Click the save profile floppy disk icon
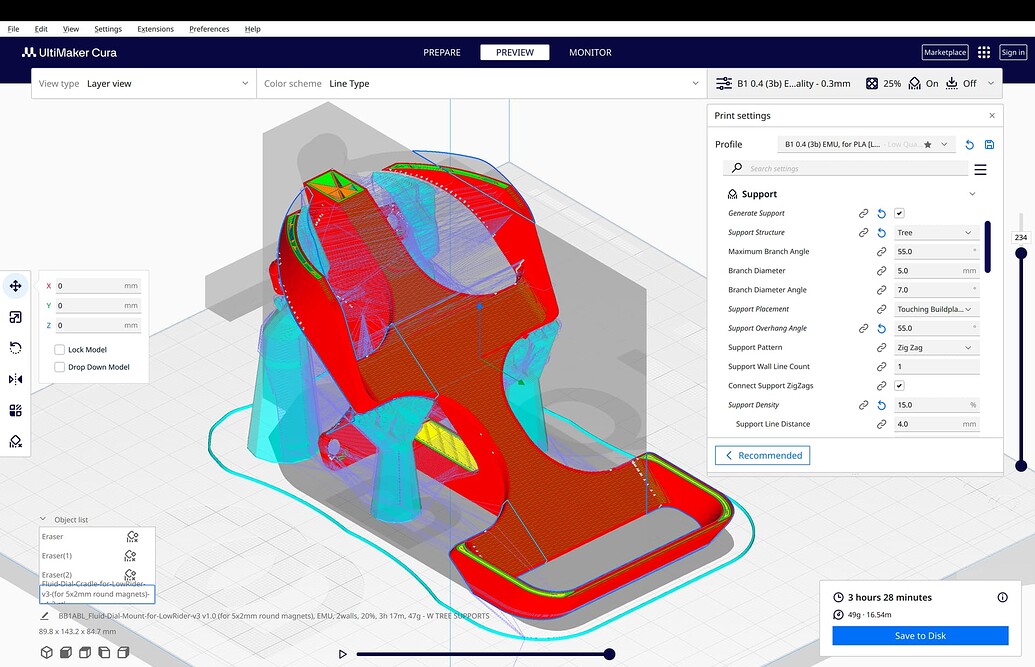This screenshot has height=667, width=1035. pyautogui.click(x=989, y=145)
